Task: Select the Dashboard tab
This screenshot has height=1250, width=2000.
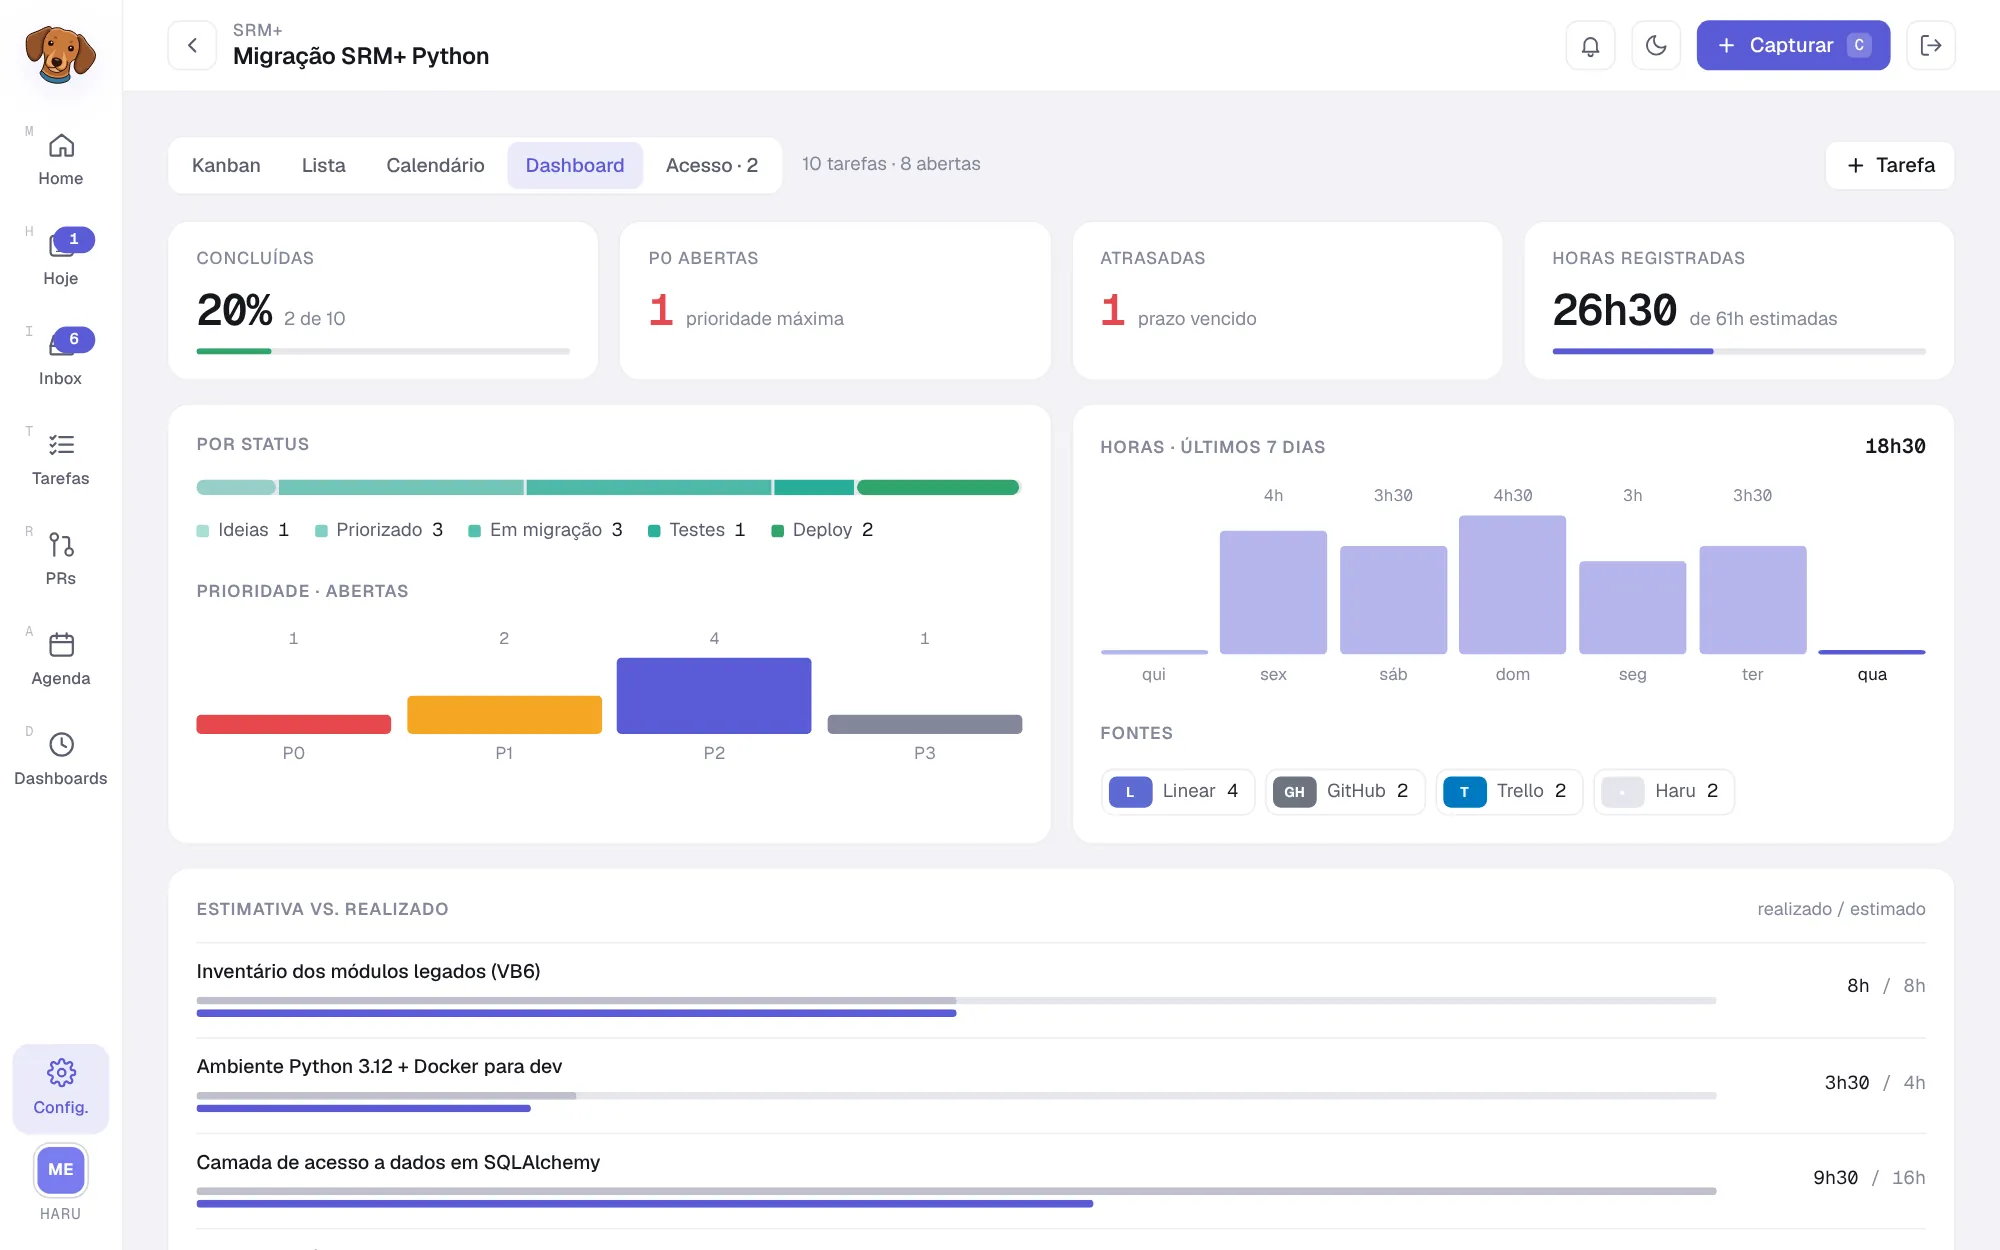Action: 575,165
